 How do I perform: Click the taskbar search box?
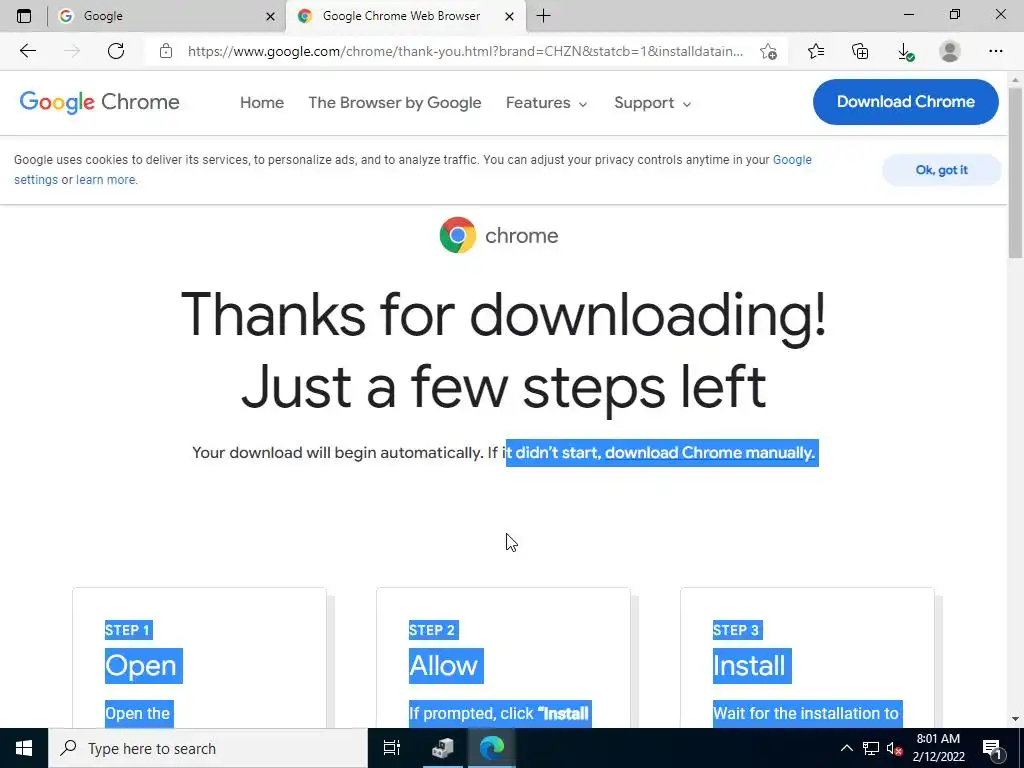tap(208, 748)
